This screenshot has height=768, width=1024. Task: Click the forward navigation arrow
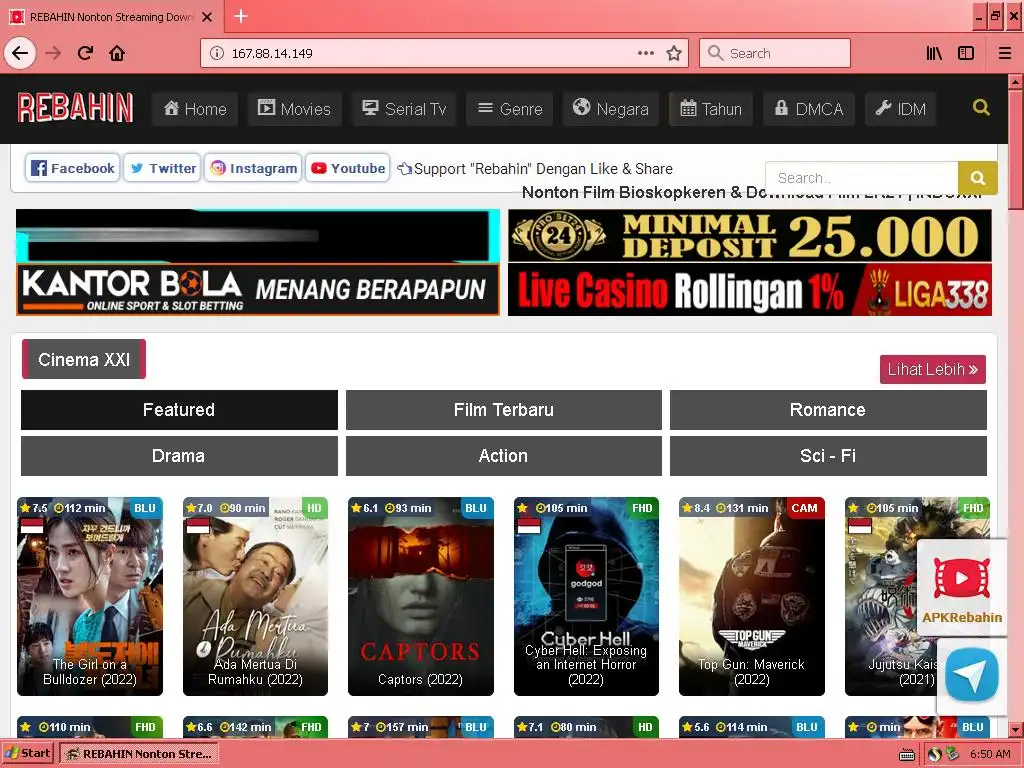pos(53,53)
